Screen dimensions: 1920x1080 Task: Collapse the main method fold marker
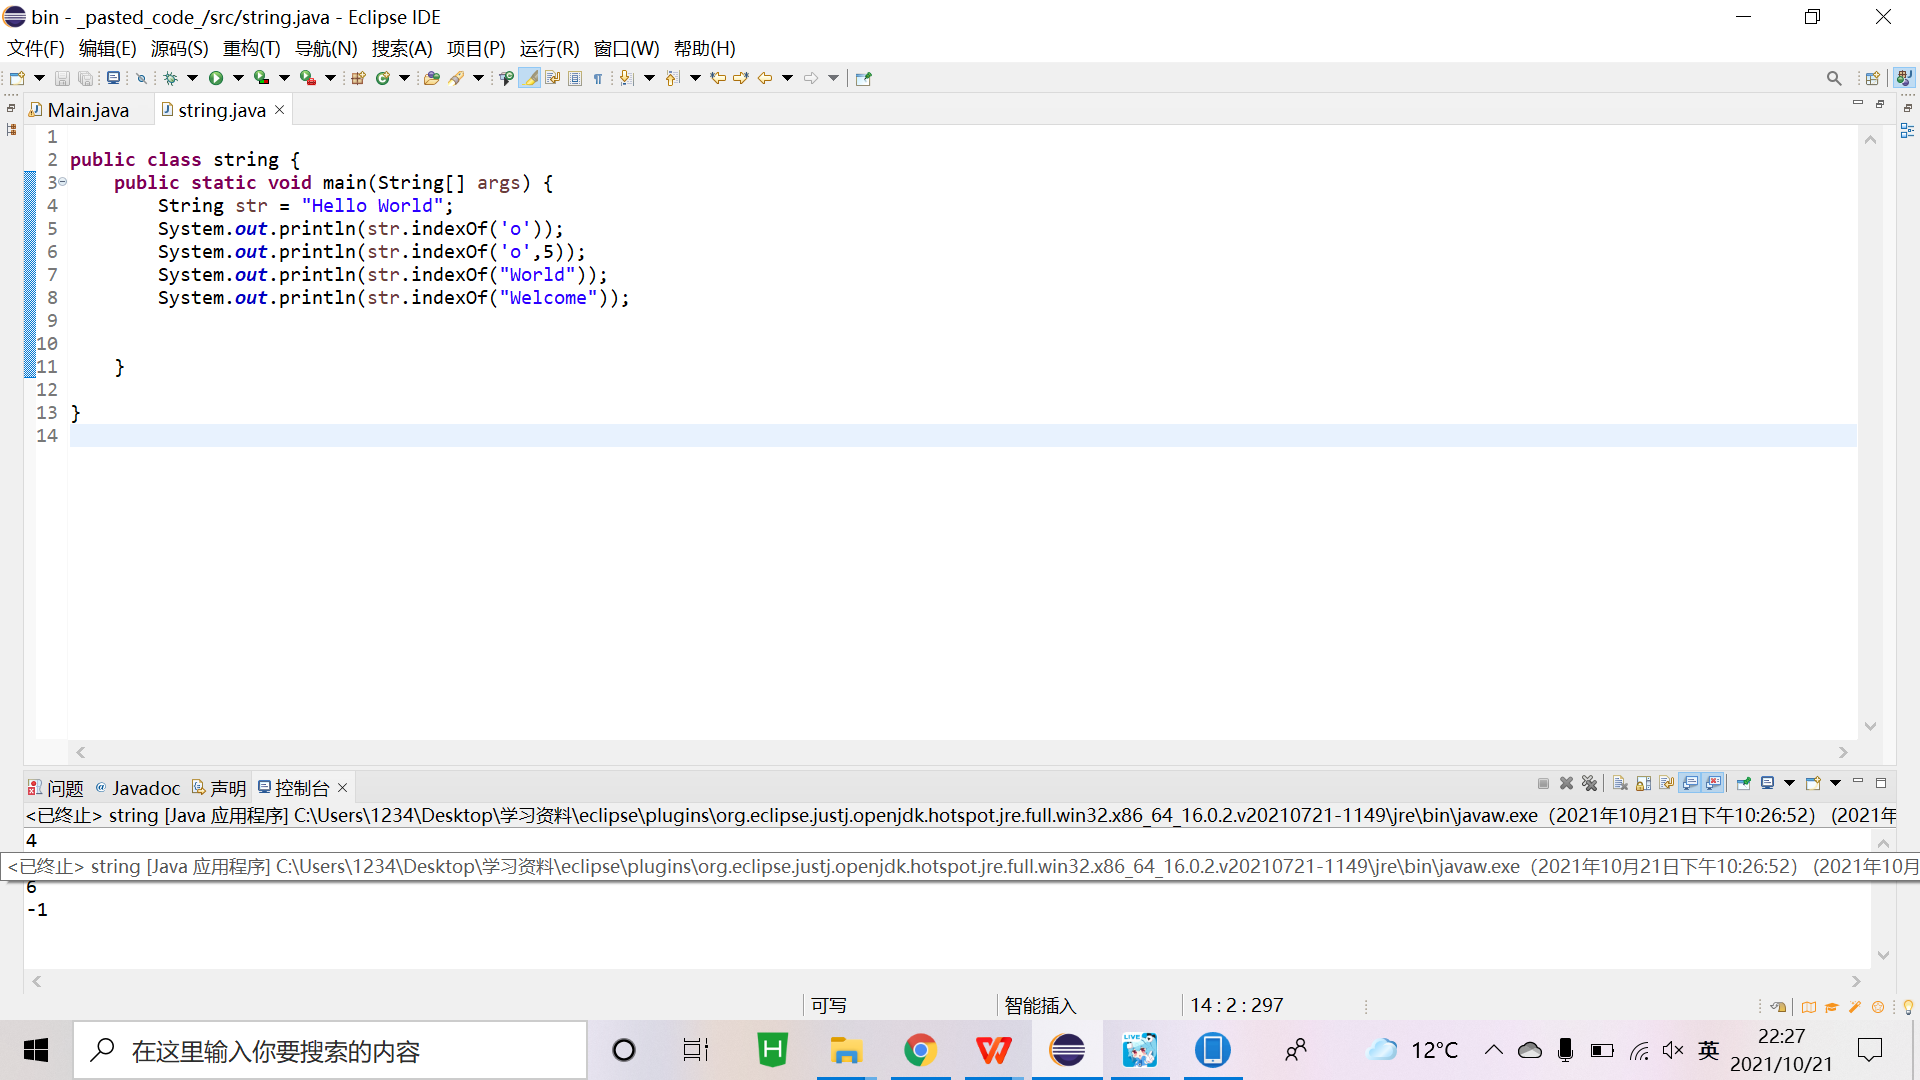pyautogui.click(x=62, y=182)
